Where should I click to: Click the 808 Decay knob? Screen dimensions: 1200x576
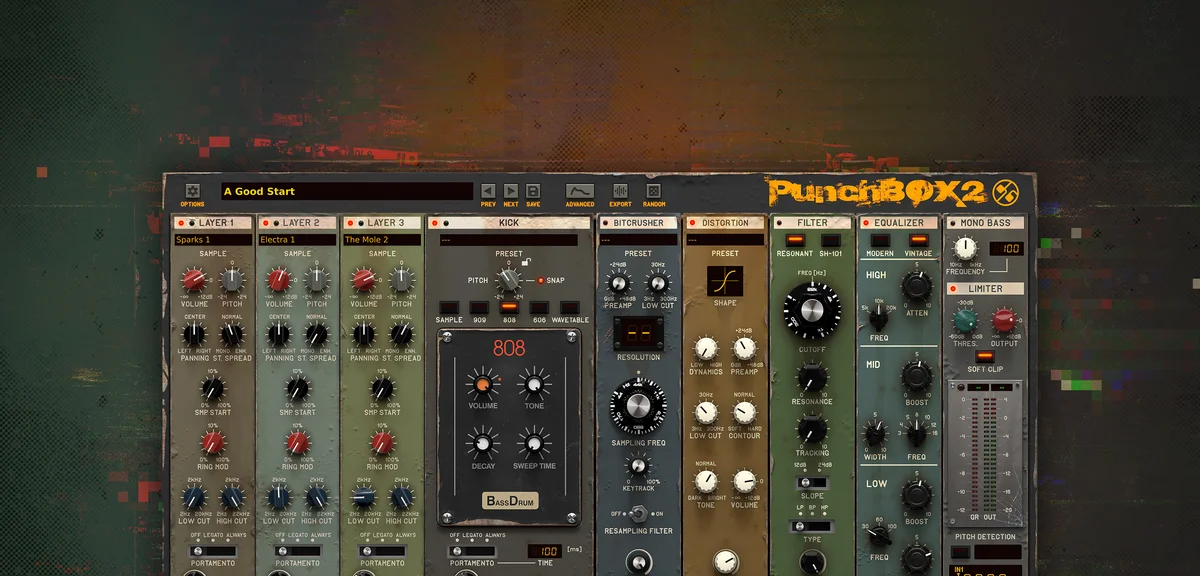[x=482, y=443]
